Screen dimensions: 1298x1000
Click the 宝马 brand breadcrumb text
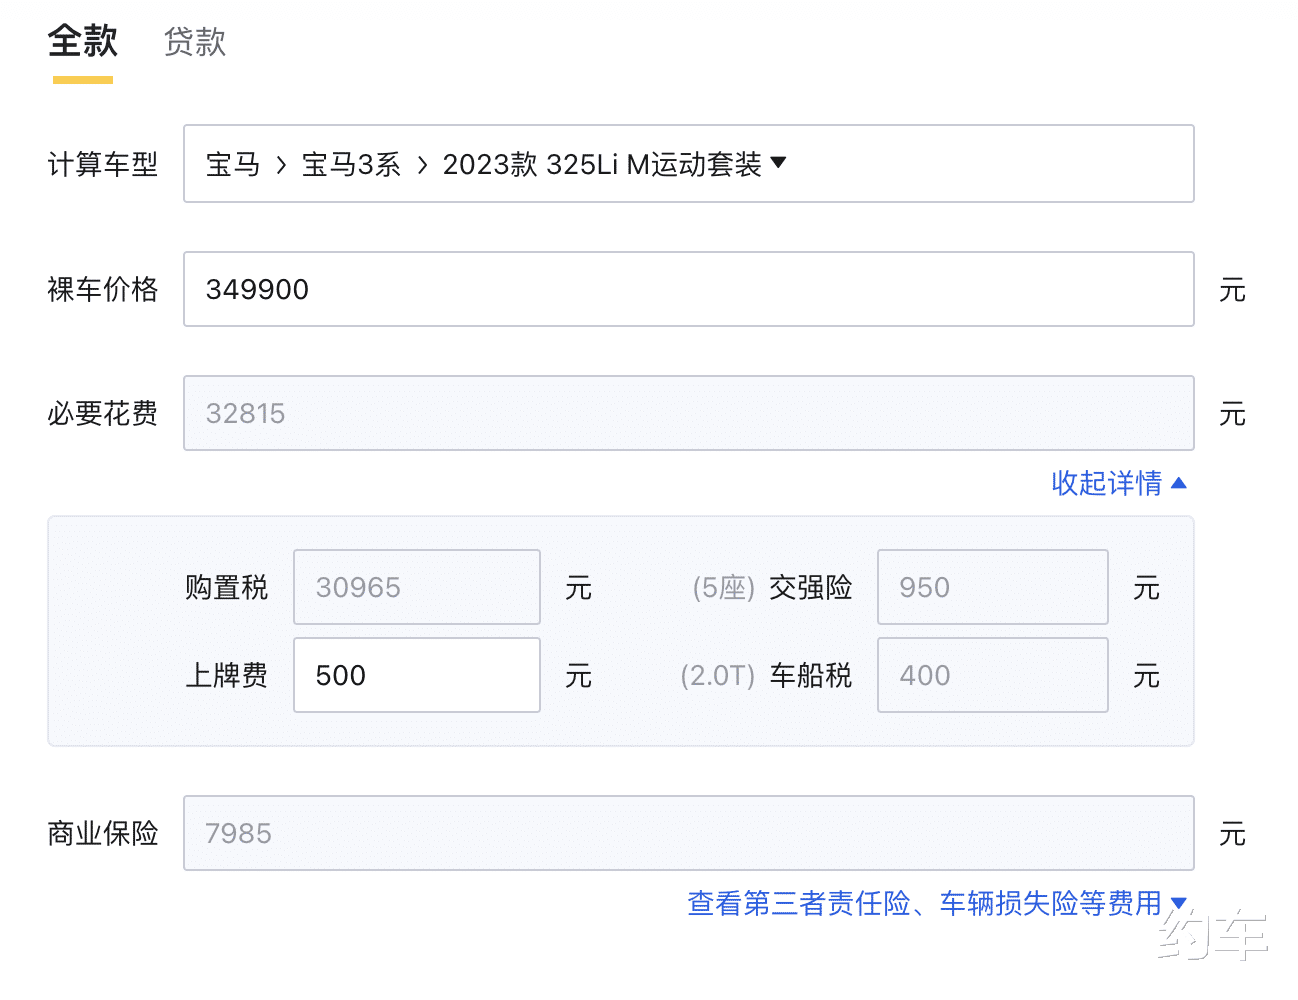pos(233,164)
